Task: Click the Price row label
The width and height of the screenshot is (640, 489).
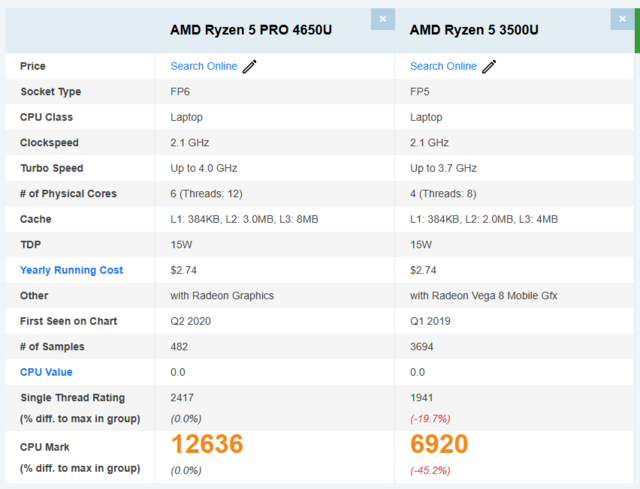Action: click(33, 66)
